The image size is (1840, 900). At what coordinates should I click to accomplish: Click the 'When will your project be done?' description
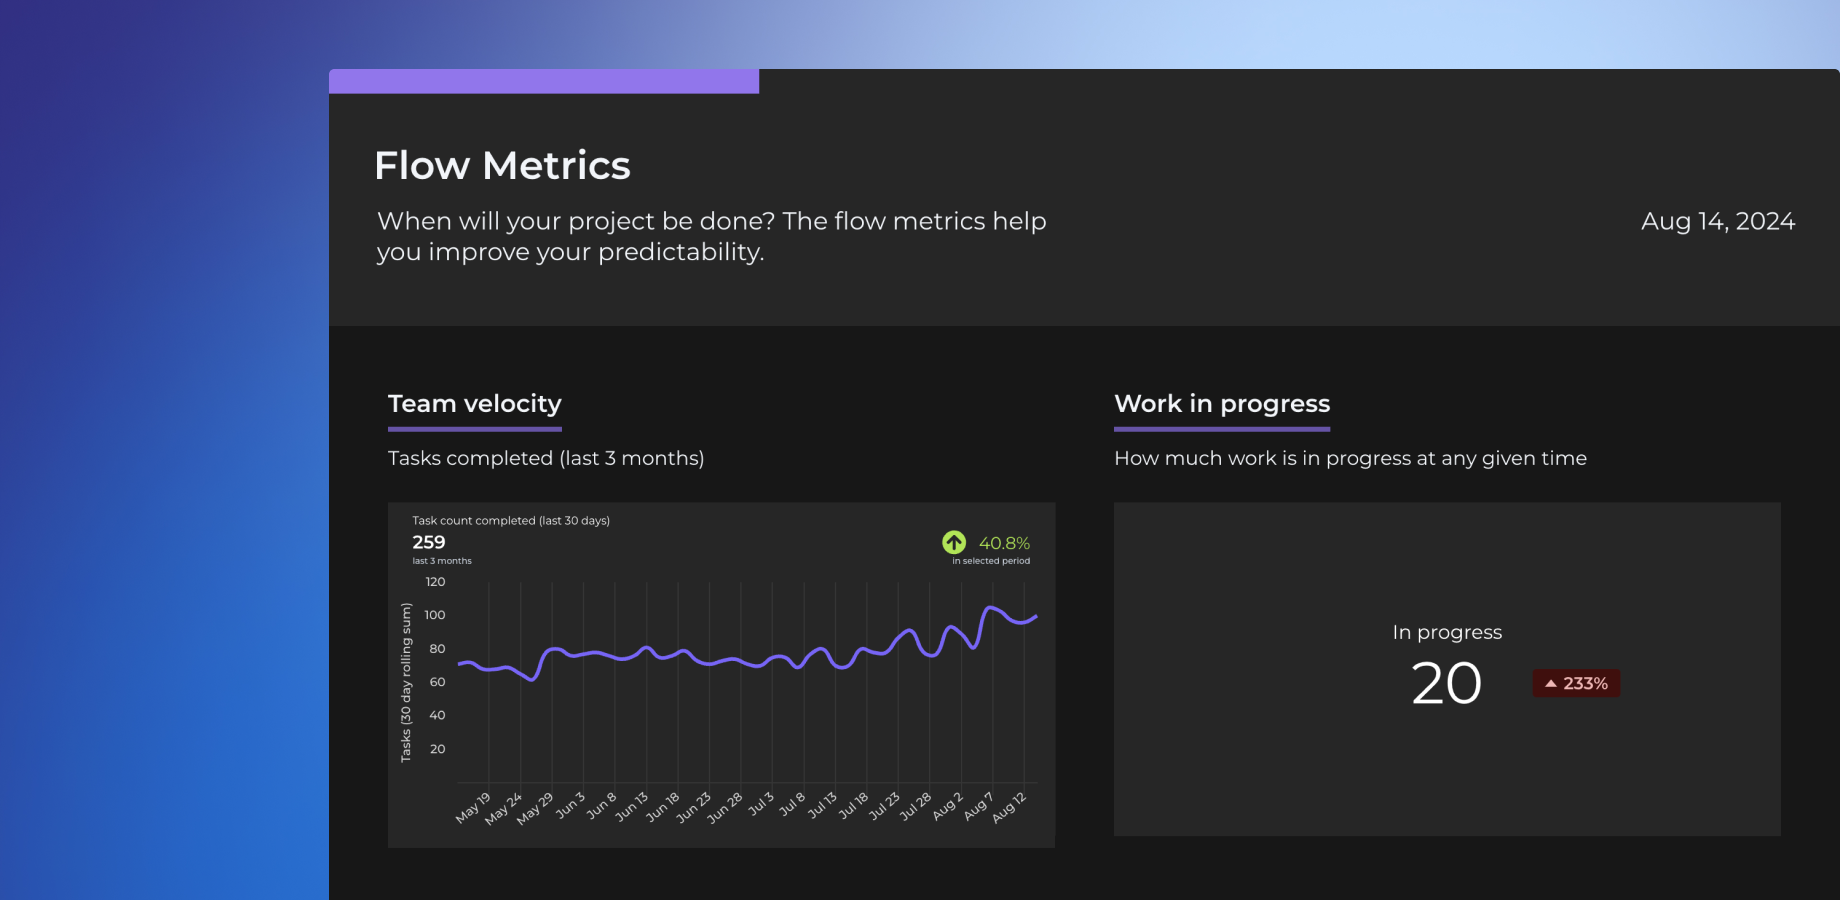(x=711, y=236)
